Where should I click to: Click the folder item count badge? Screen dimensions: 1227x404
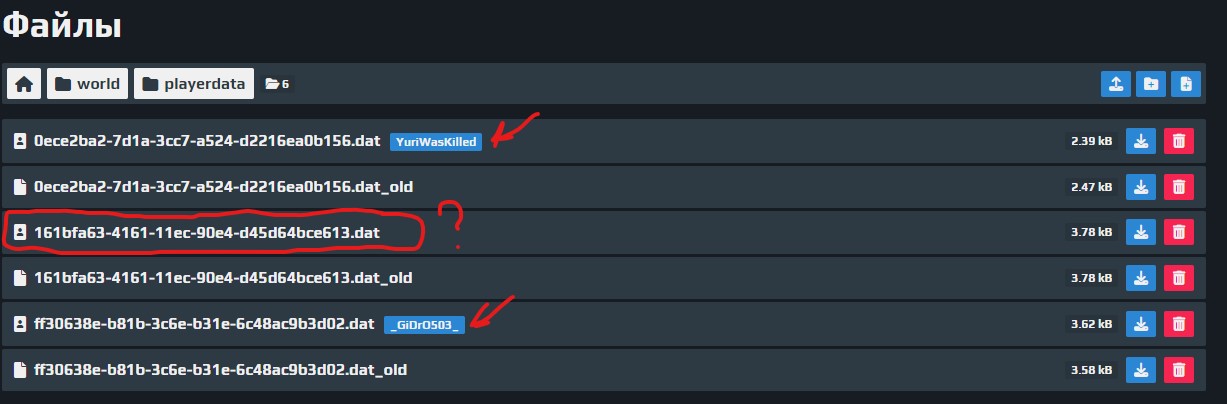(277, 85)
